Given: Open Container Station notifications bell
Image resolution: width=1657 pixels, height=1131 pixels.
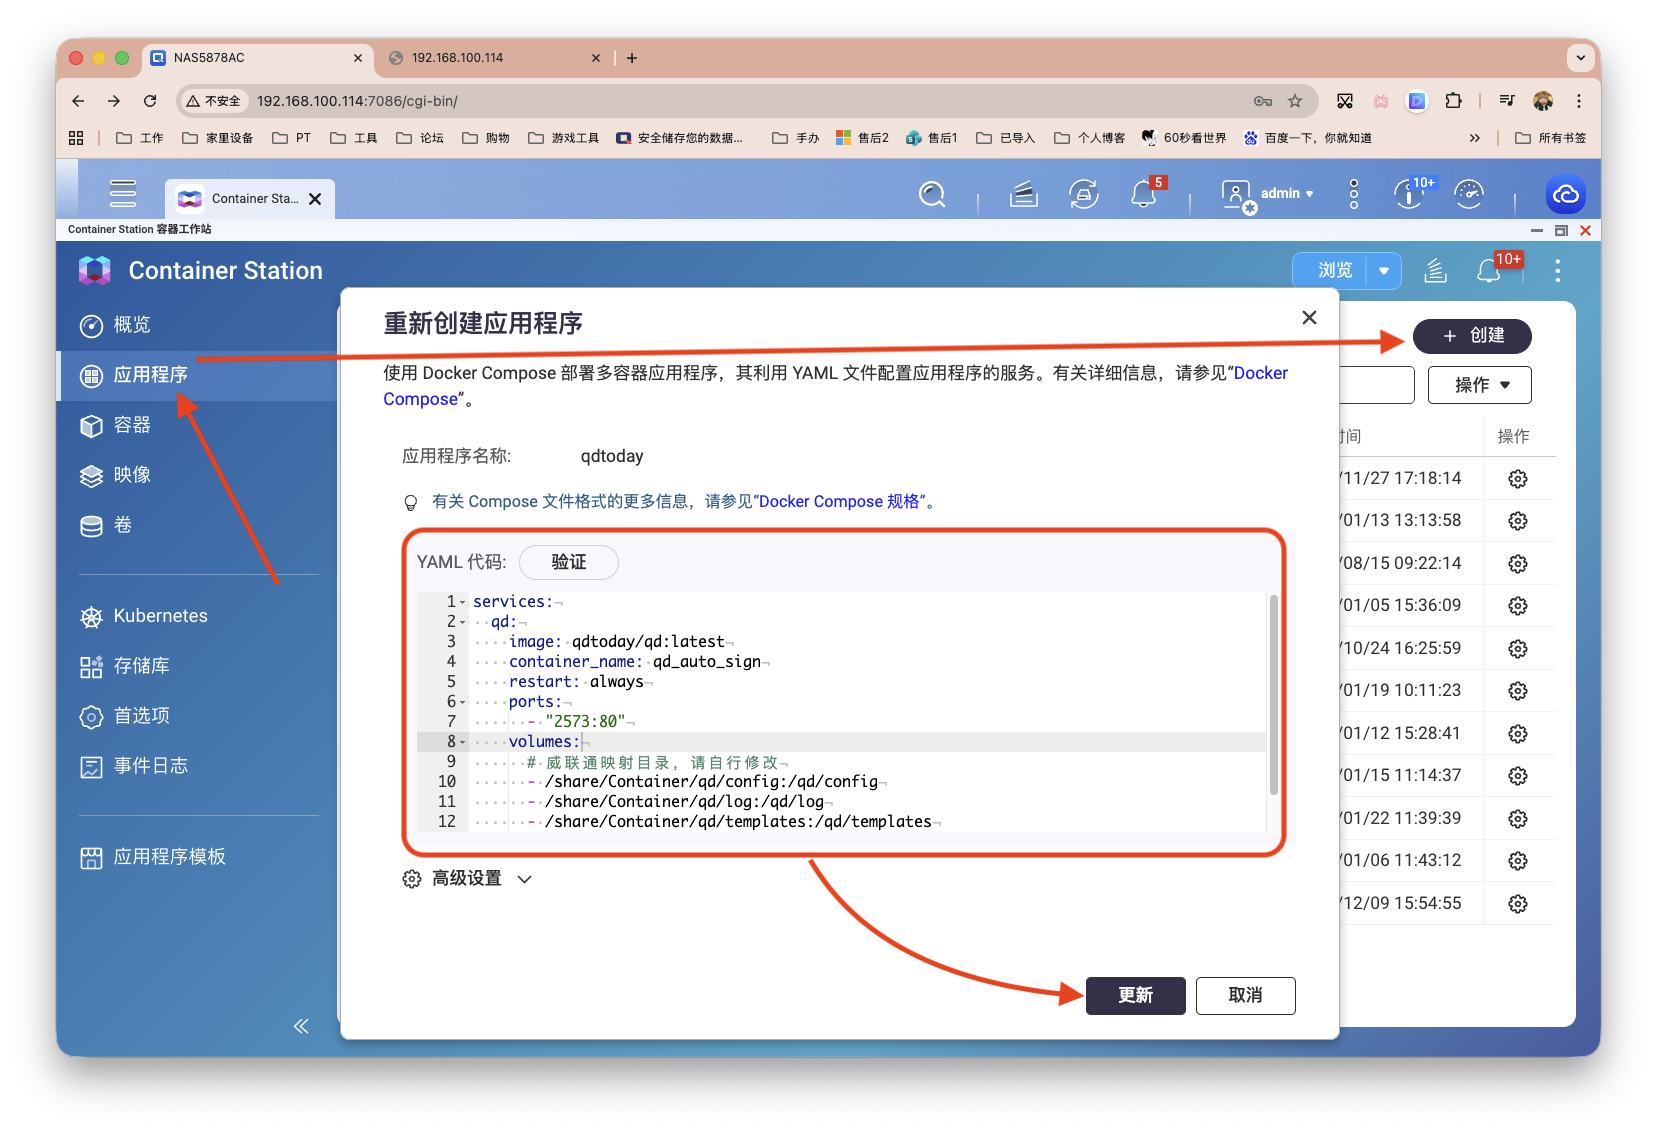Looking at the screenshot, I should 1491,270.
